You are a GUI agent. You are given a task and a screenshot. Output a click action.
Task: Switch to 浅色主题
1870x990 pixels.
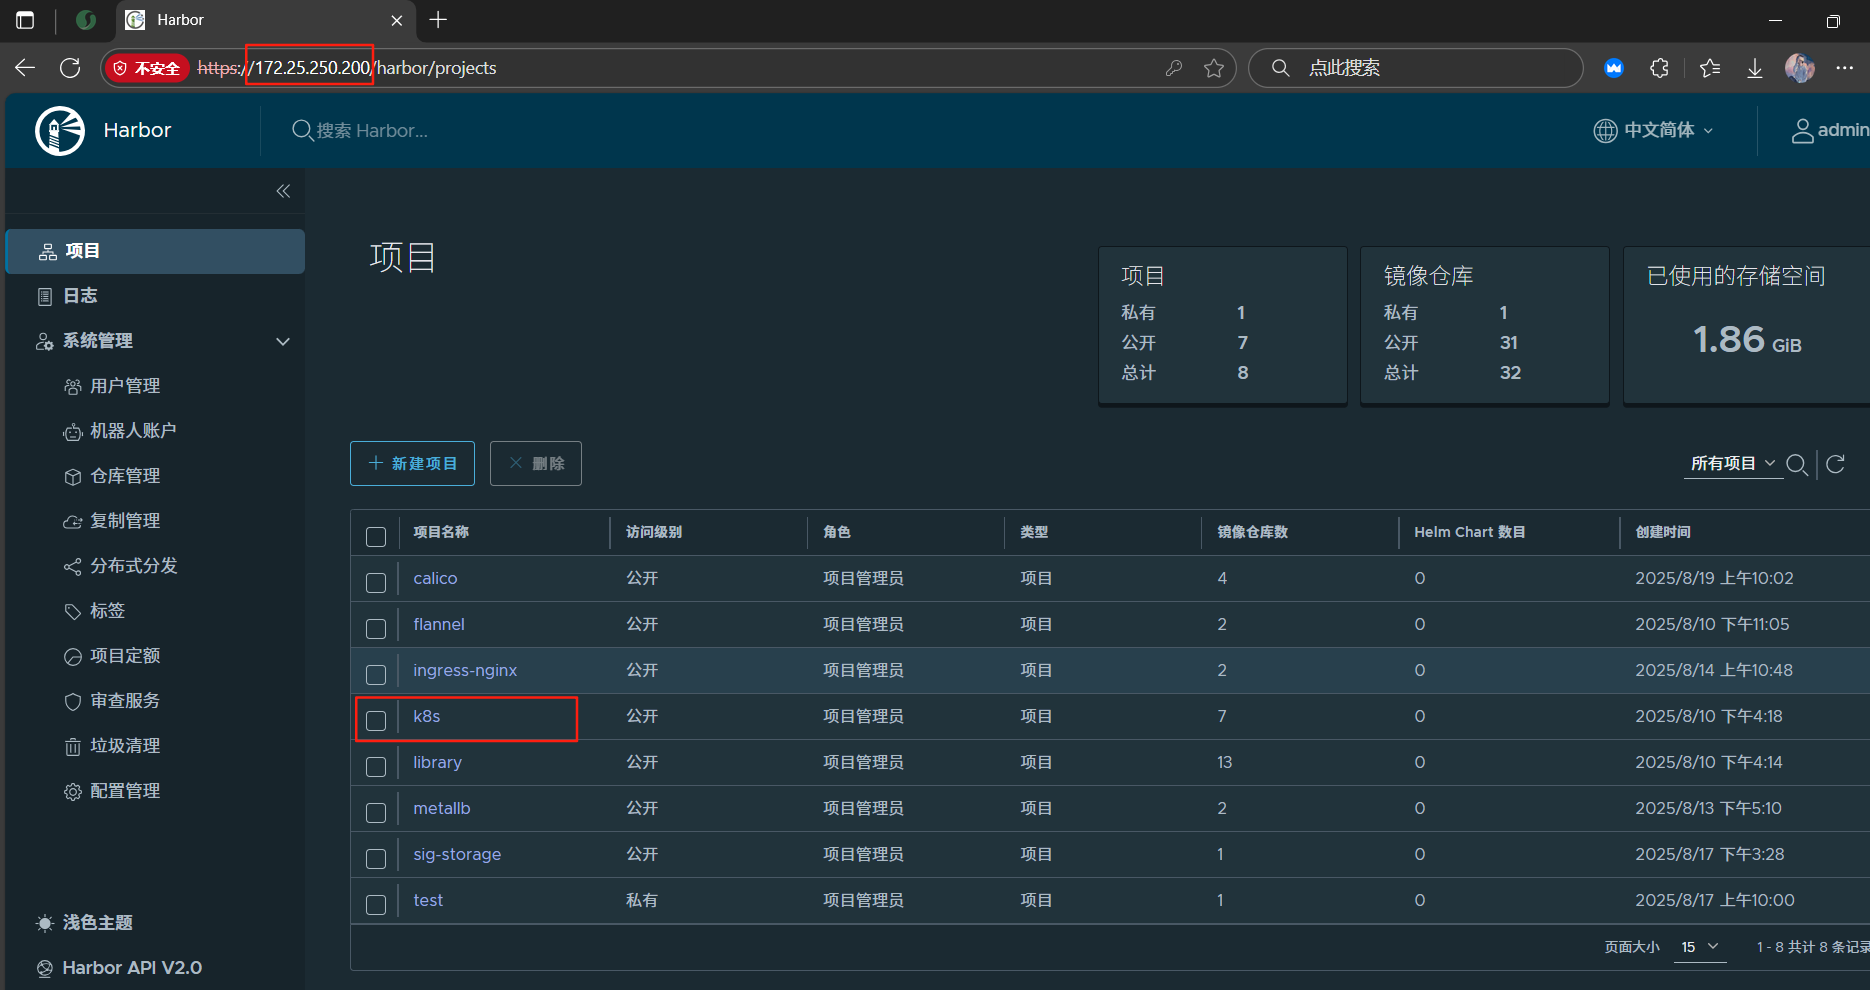(85, 923)
